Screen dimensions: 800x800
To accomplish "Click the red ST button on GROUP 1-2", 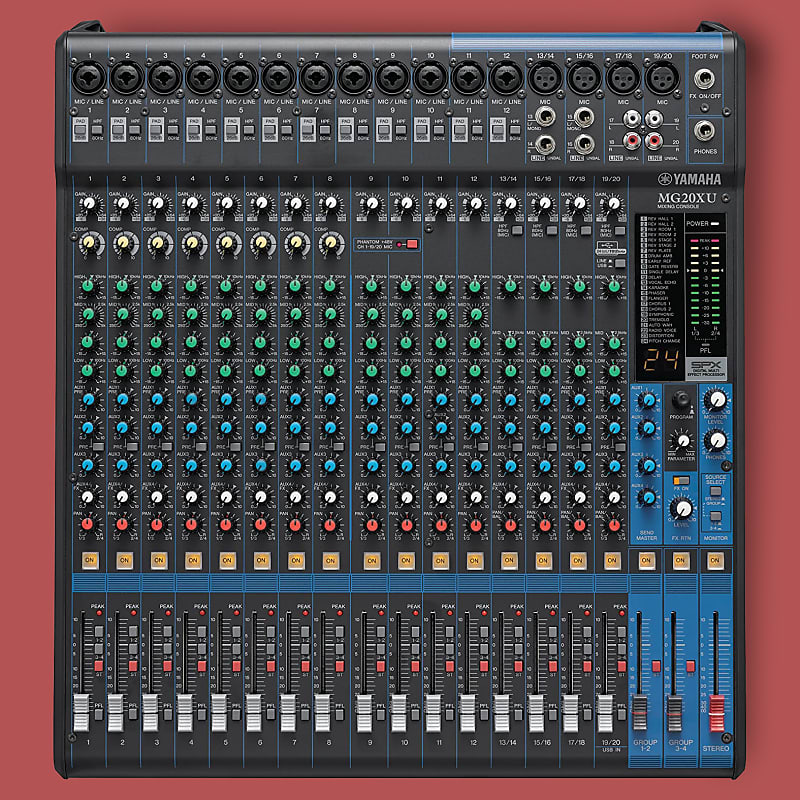I will click(656, 666).
